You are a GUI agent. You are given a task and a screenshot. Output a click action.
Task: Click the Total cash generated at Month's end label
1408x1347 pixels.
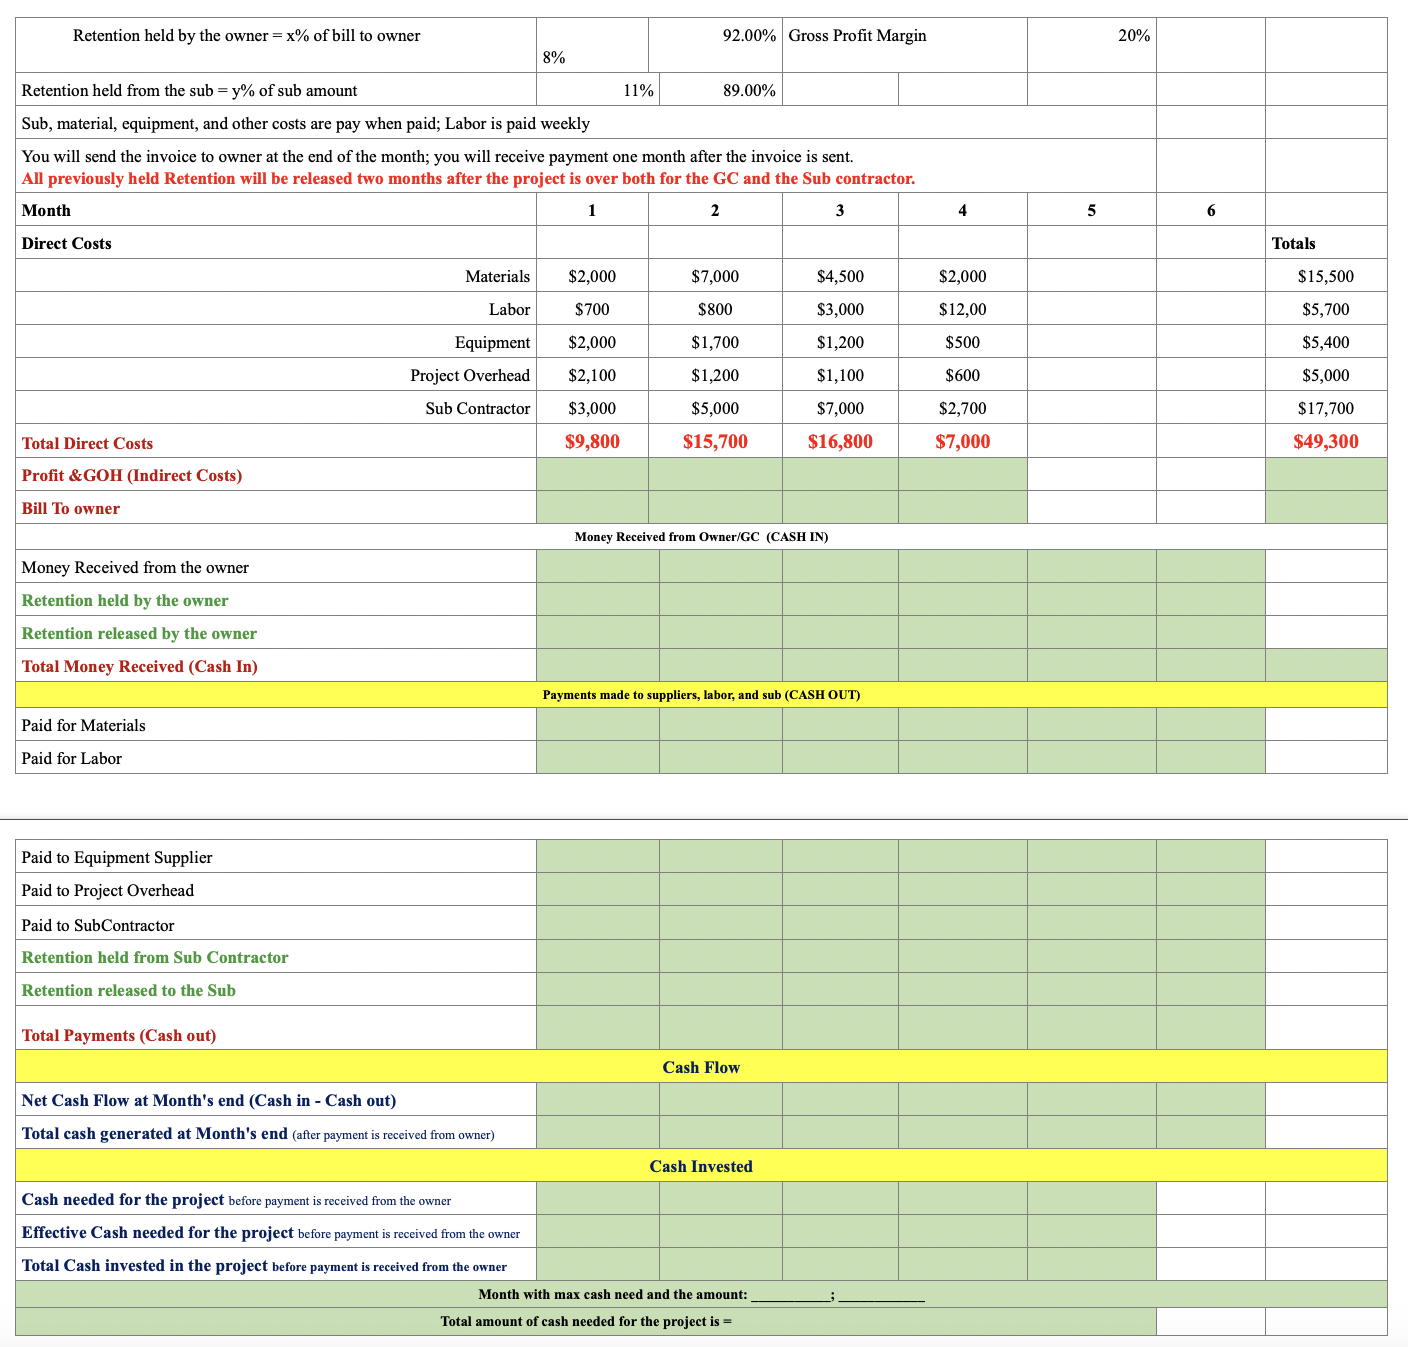click(x=258, y=1133)
